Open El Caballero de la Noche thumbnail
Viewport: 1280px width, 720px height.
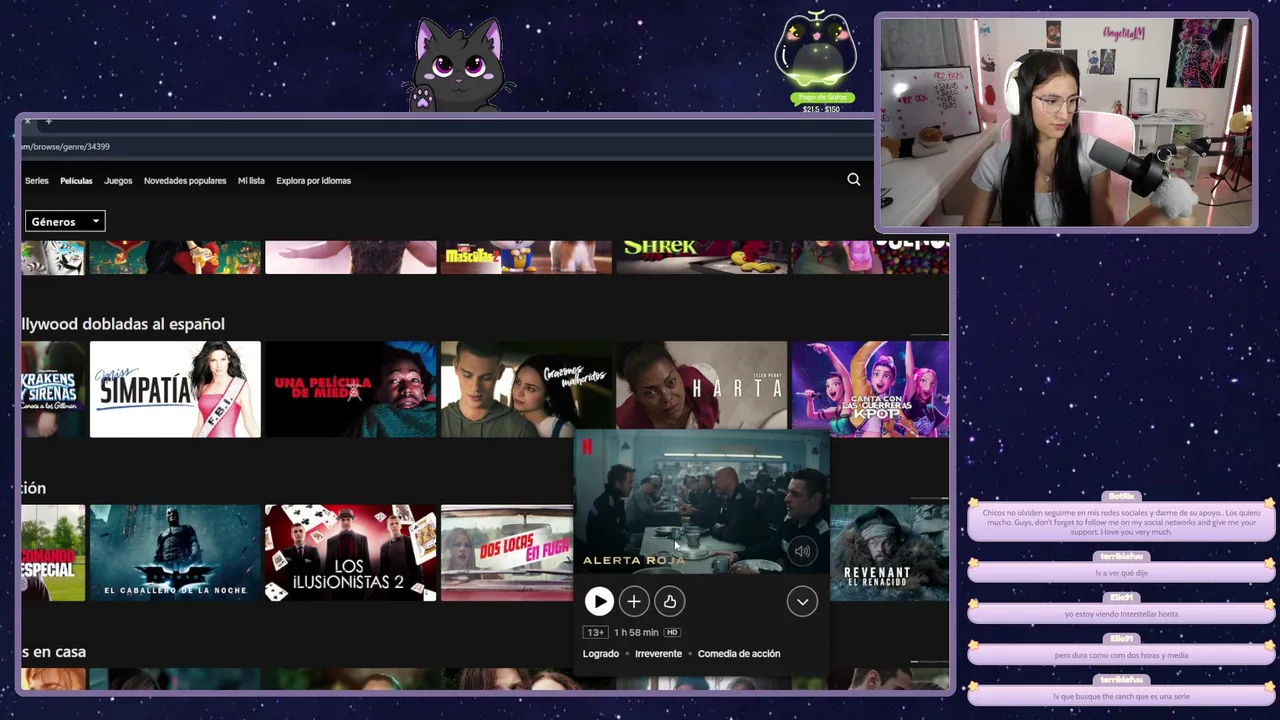click(x=175, y=553)
